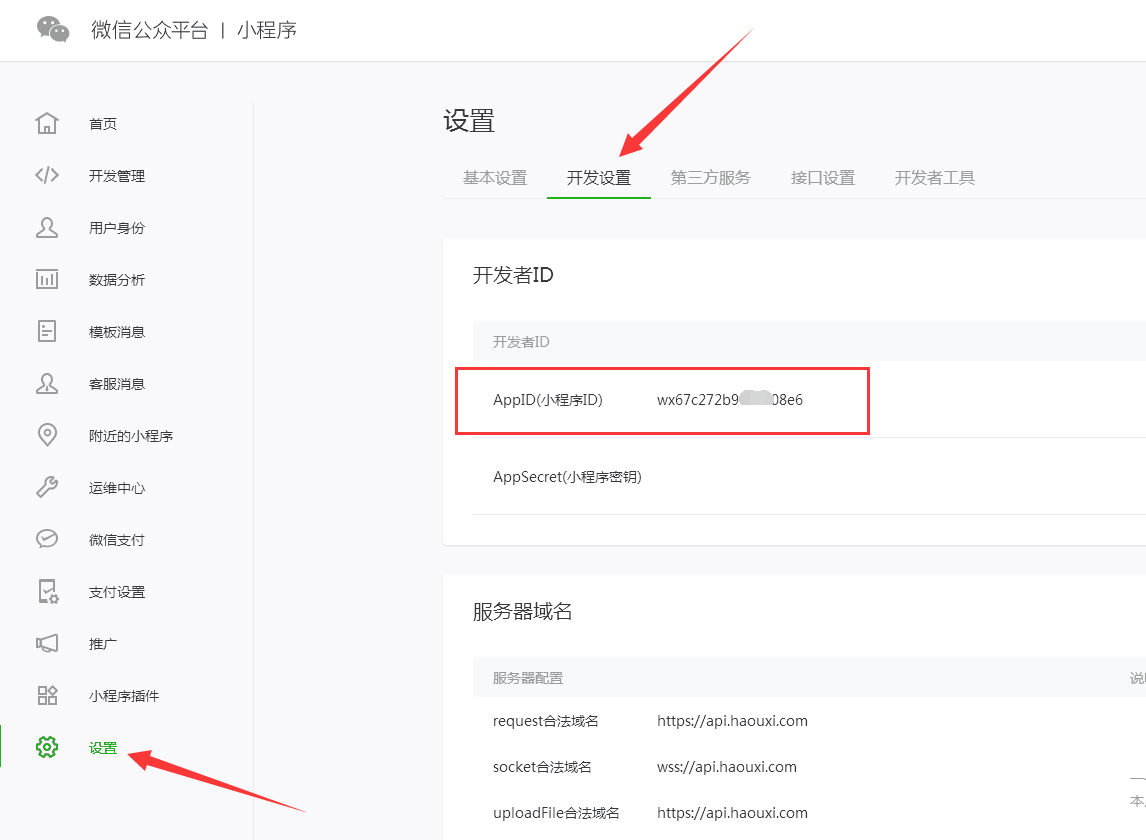Click the agent icon for 客服消息
This screenshot has height=840, width=1146.
pos(47,383)
